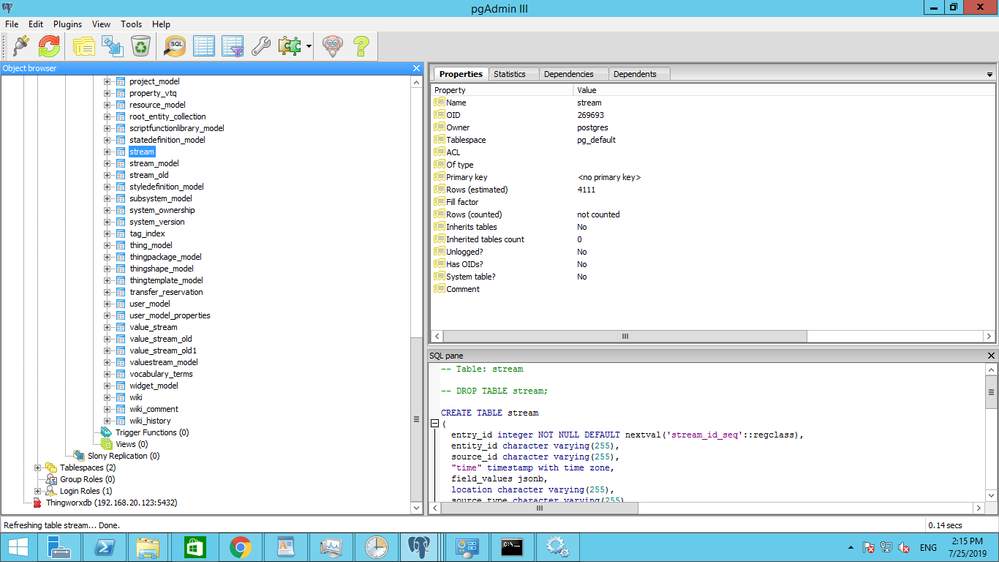Click the Tablespaces folder icon

click(51, 468)
